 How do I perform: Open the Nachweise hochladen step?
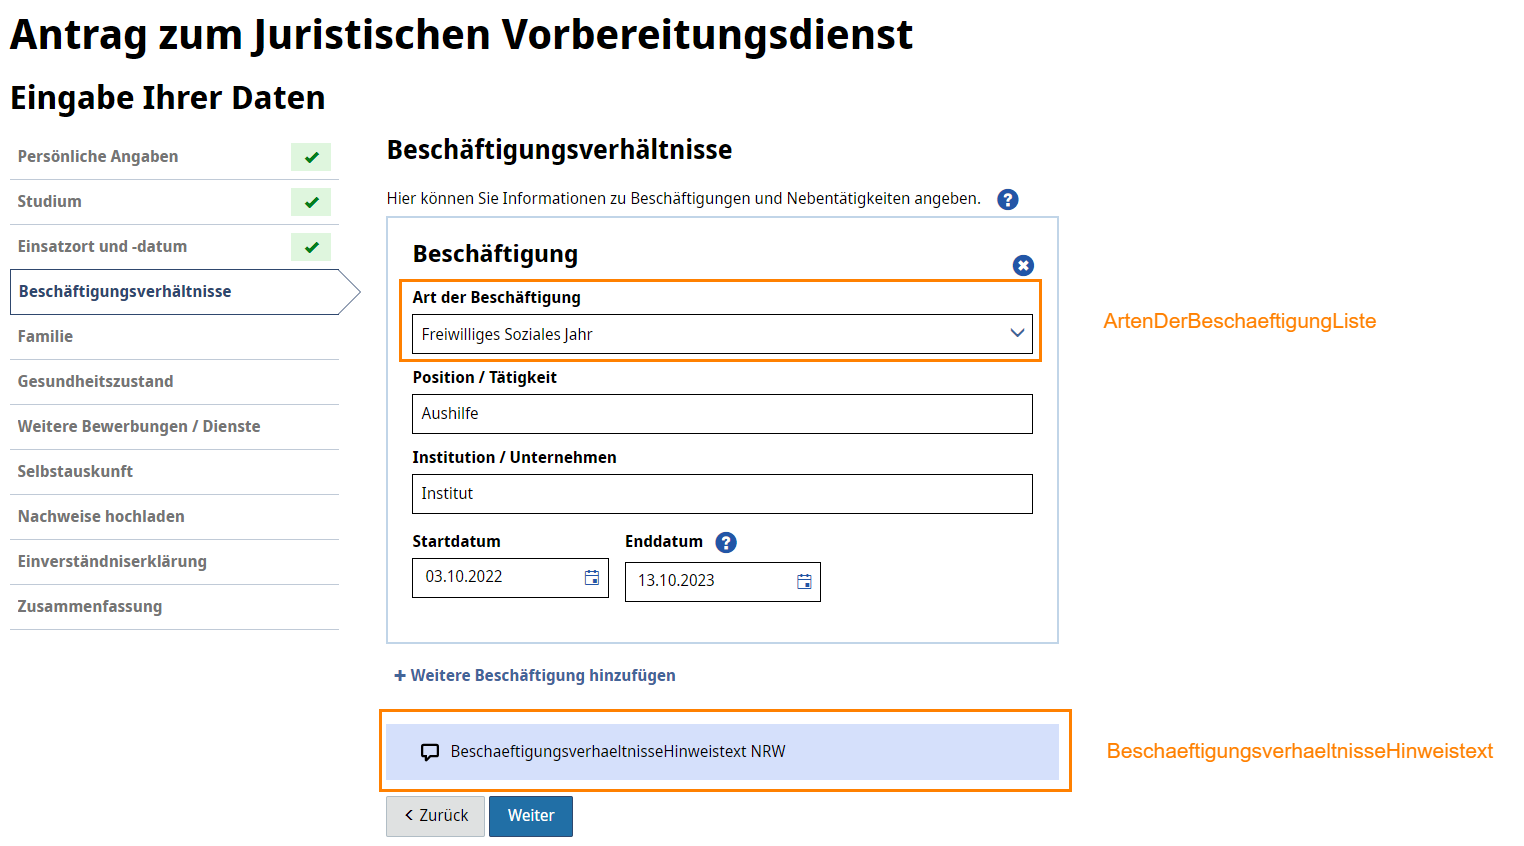tap(174, 517)
